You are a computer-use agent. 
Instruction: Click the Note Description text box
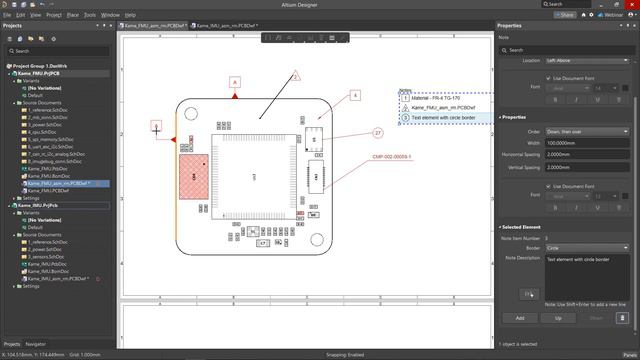(x=587, y=278)
